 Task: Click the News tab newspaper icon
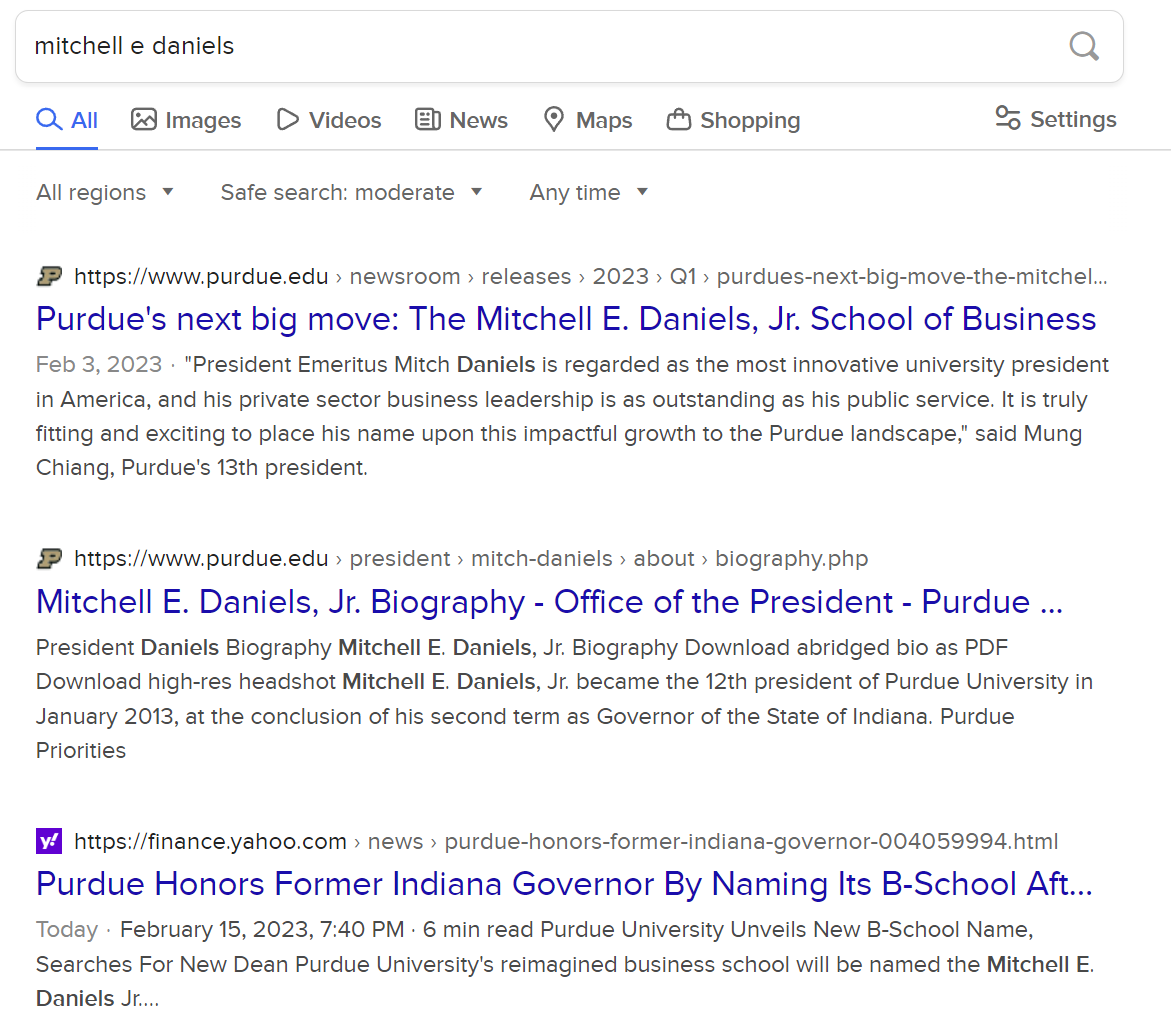point(428,119)
